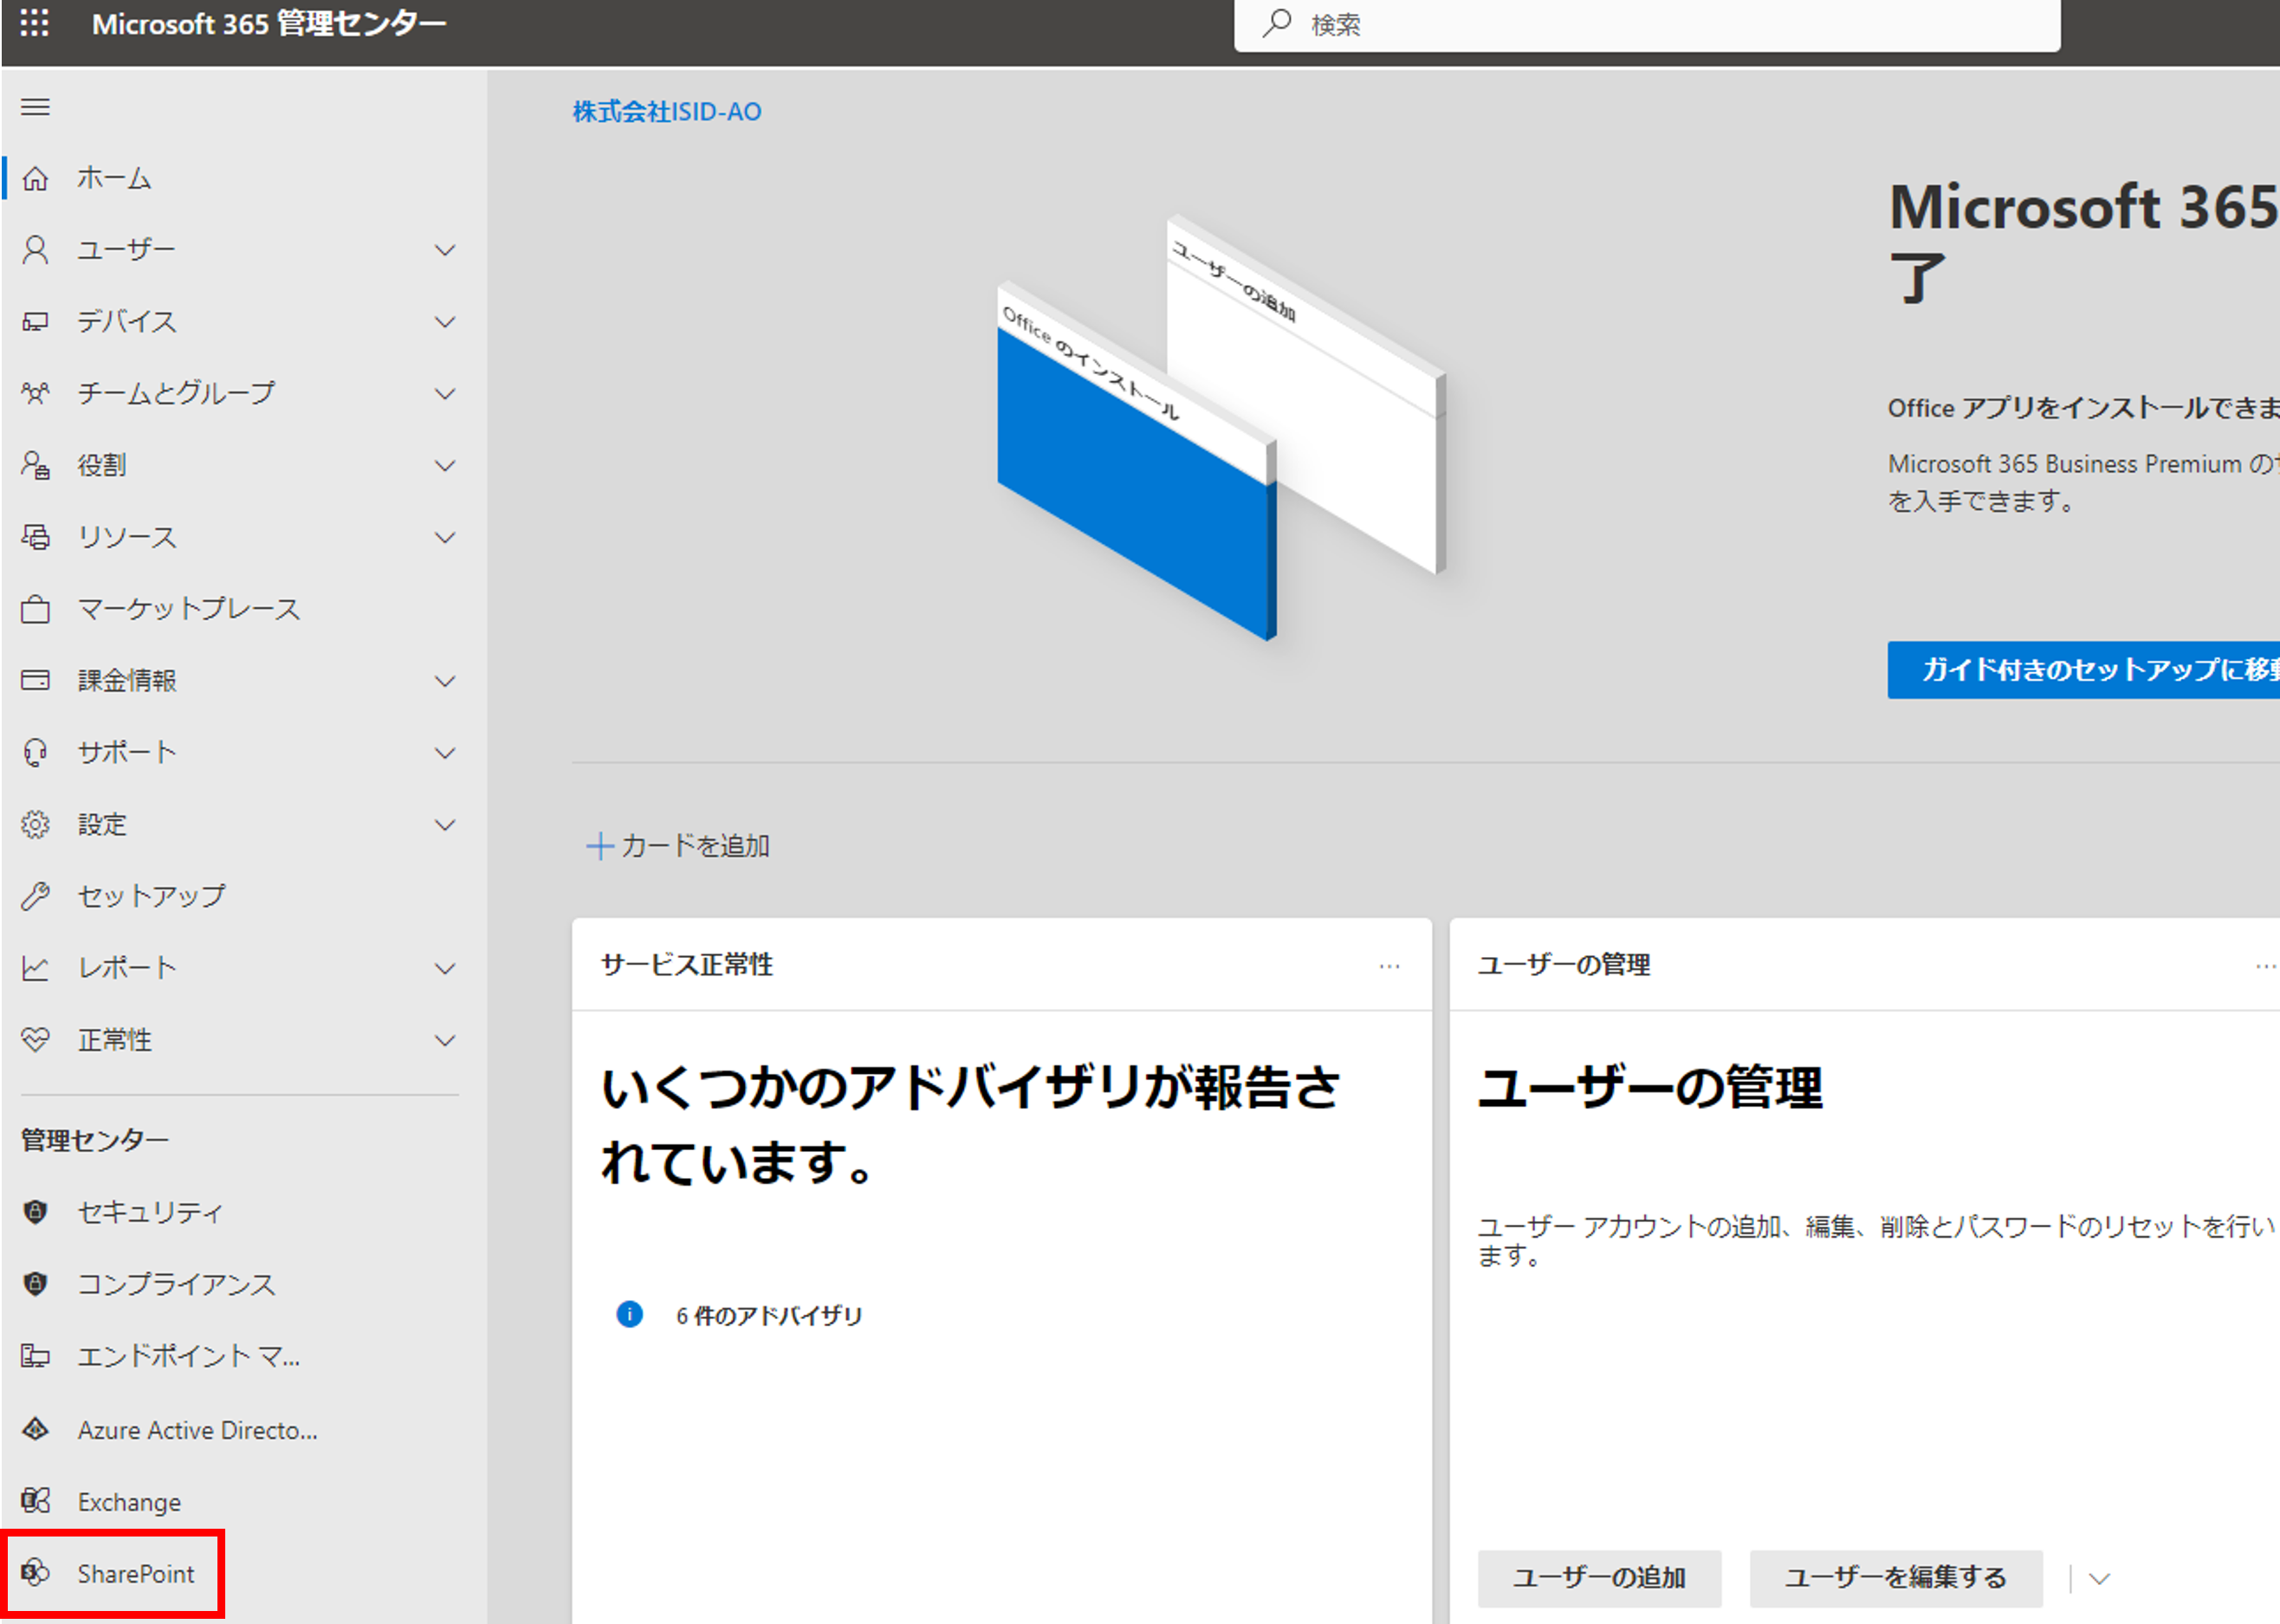Open more options on ユーザーの管理 card

pyautogui.click(x=2266, y=966)
